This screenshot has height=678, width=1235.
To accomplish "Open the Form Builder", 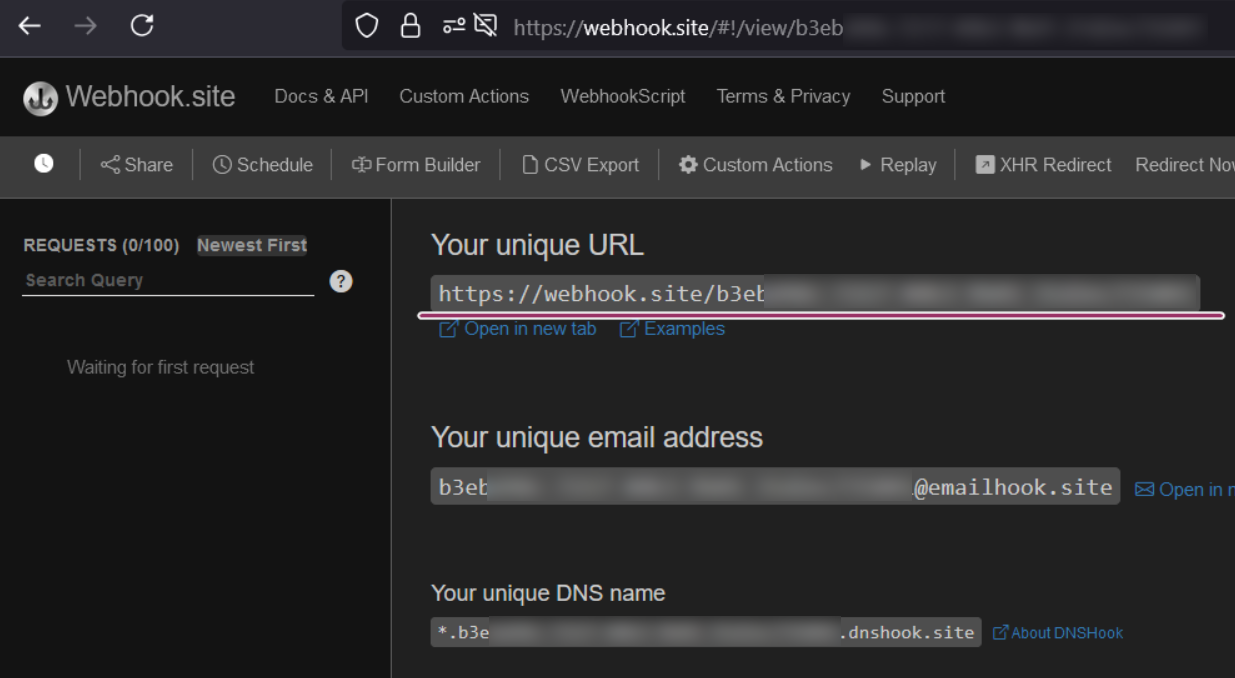I will click(416, 165).
